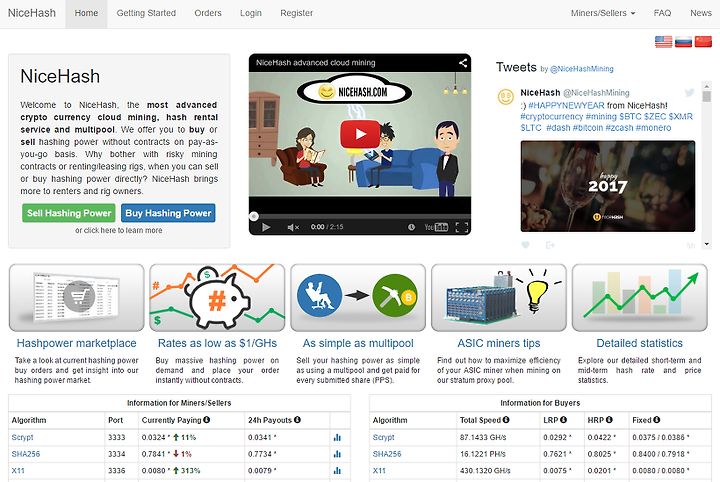Play the NiceHash video with the red button

[360, 134]
